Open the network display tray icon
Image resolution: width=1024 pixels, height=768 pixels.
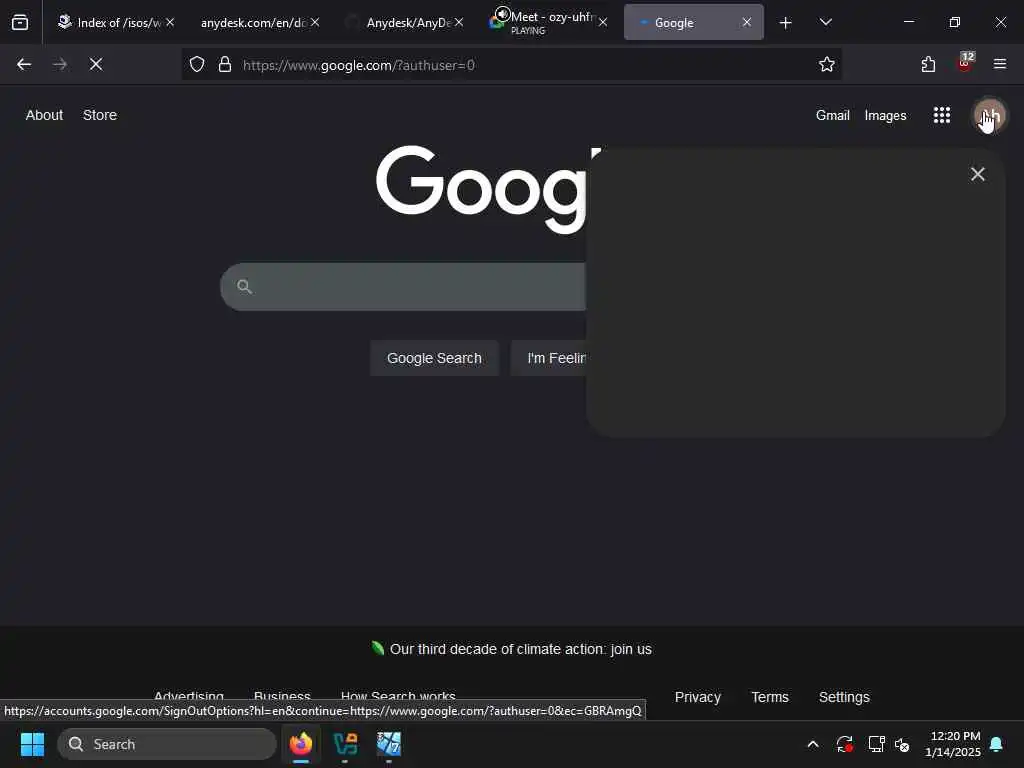click(876, 744)
